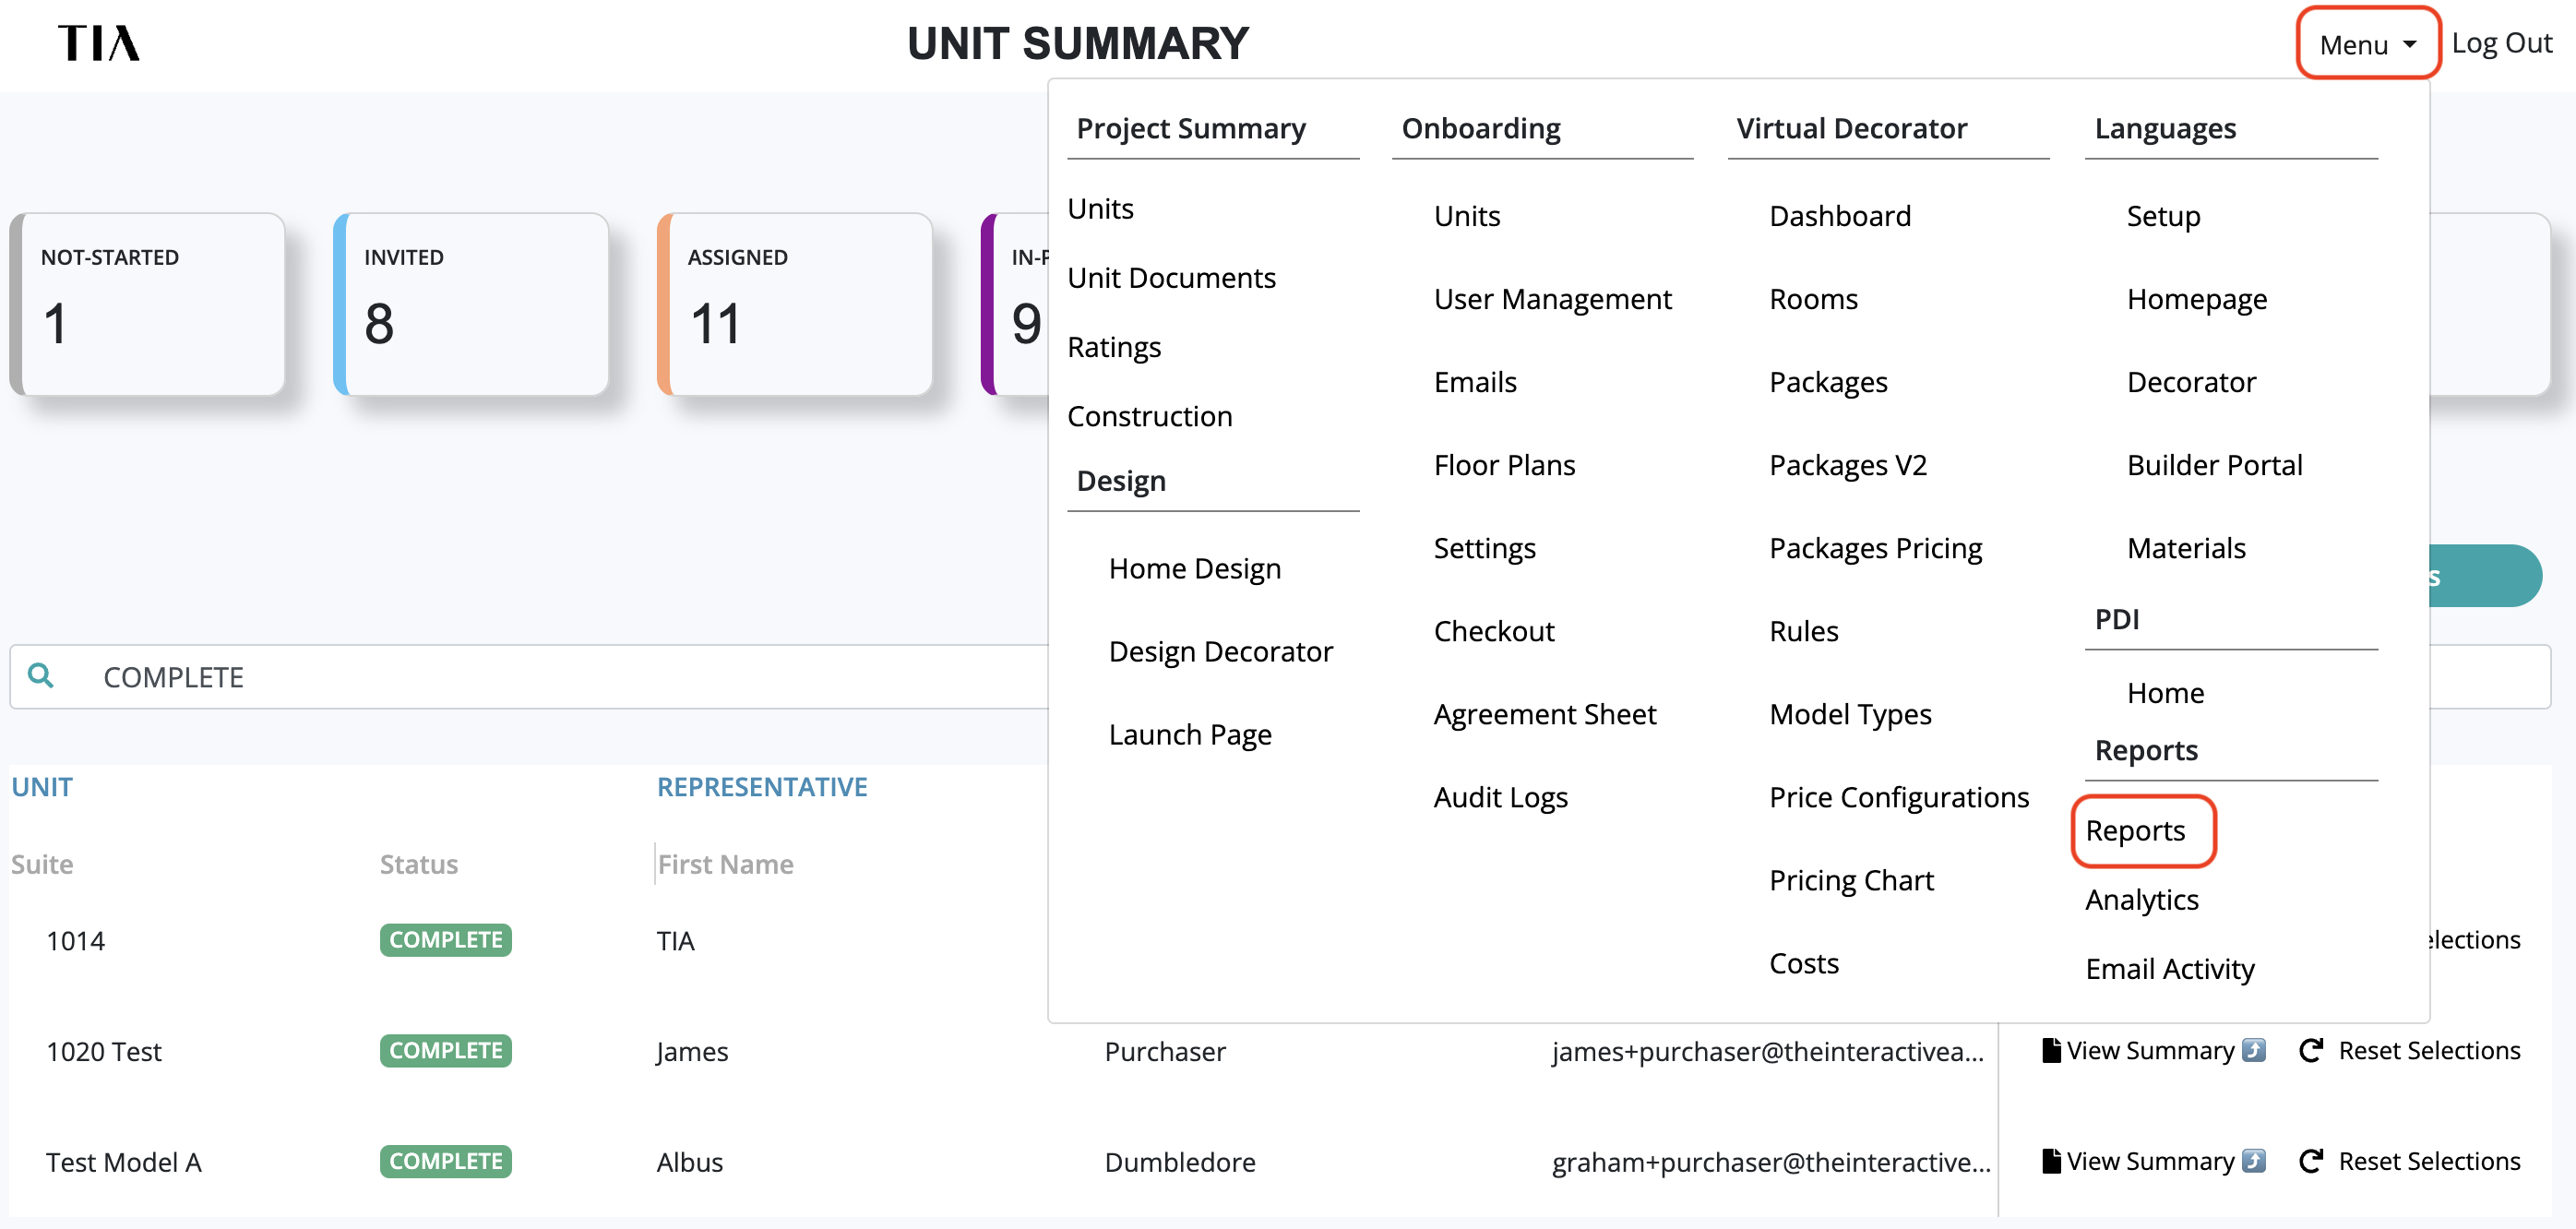View Summary for Albus's unit
This screenshot has width=2576, height=1229.
coord(2151,1161)
